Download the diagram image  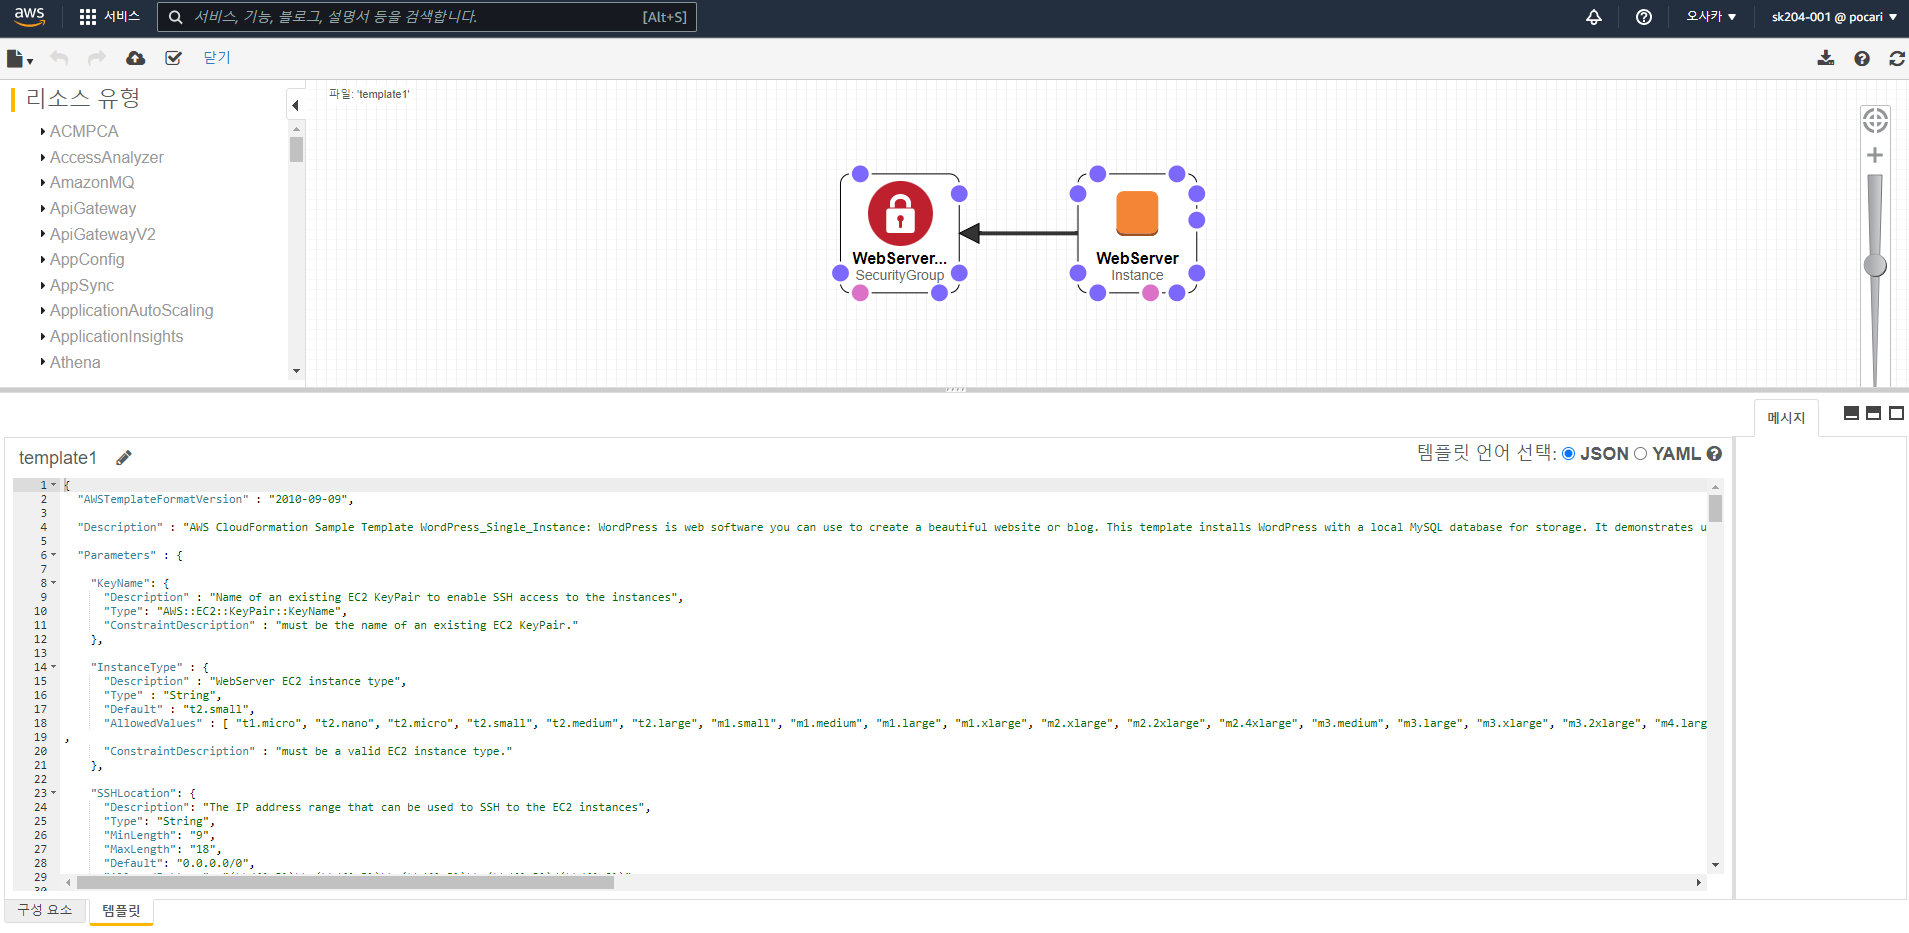(1826, 58)
